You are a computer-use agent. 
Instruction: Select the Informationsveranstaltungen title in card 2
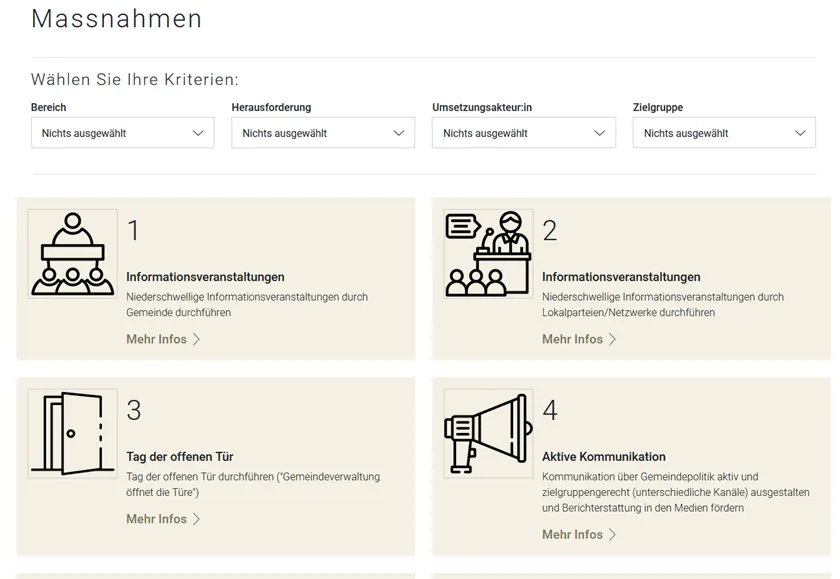click(621, 277)
